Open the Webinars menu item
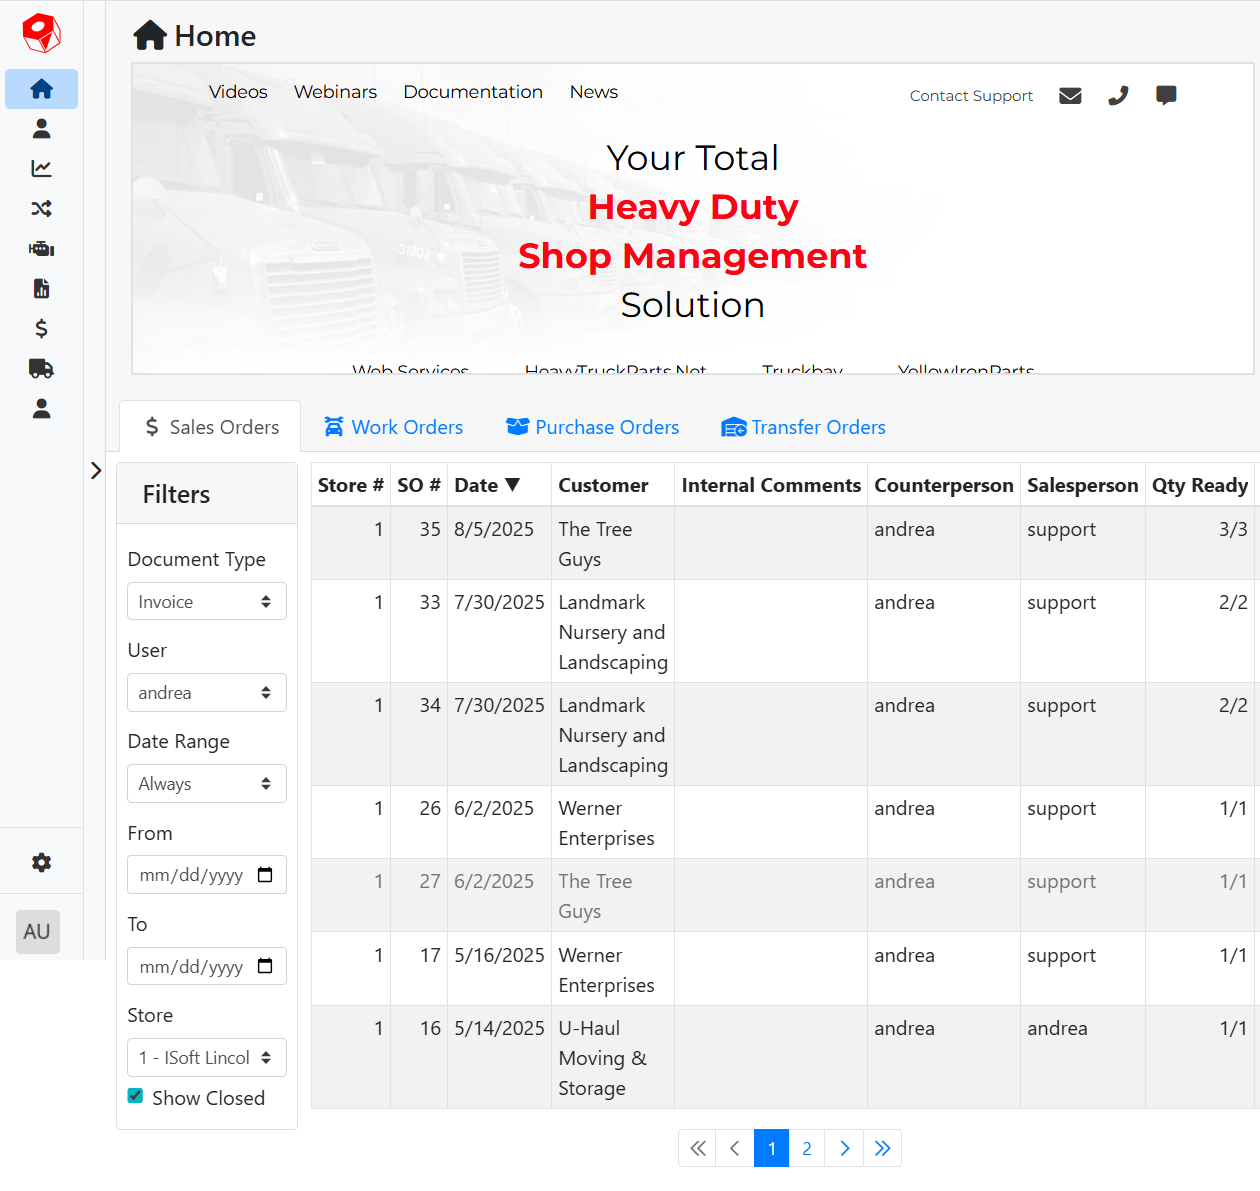The height and width of the screenshot is (1191, 1260). [335, 91]
